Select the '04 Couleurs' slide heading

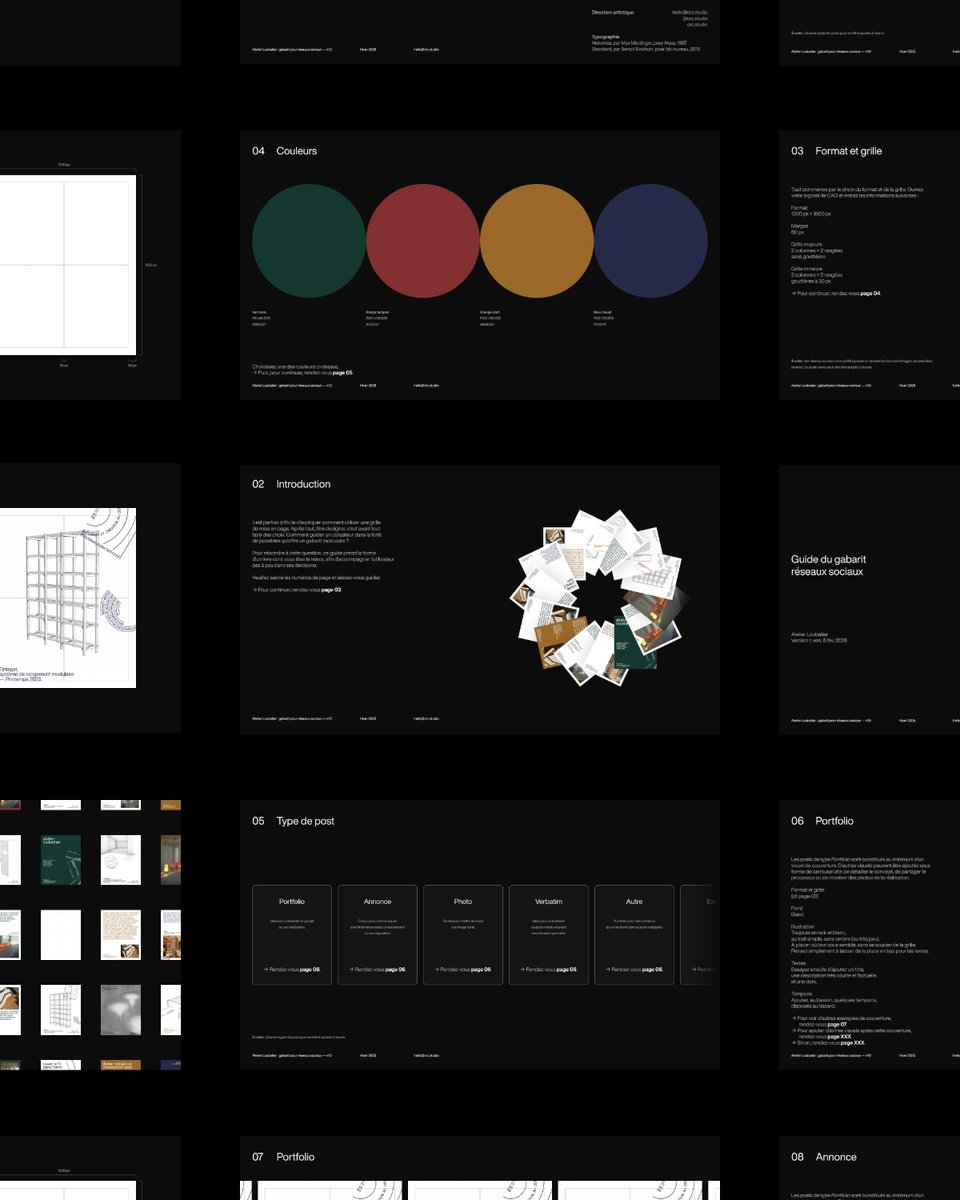tap(285, 151)
